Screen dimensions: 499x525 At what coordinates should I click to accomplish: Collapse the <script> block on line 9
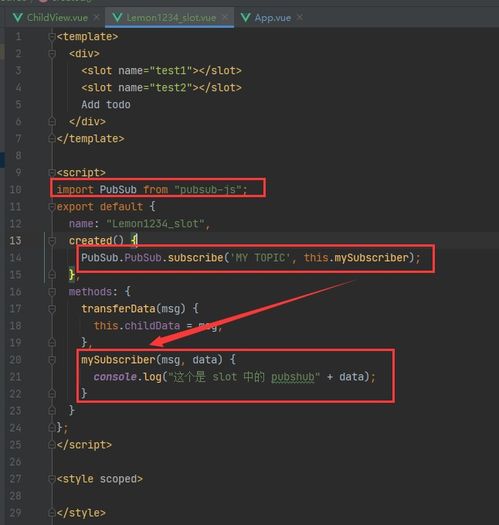click(x=52, y=173)
